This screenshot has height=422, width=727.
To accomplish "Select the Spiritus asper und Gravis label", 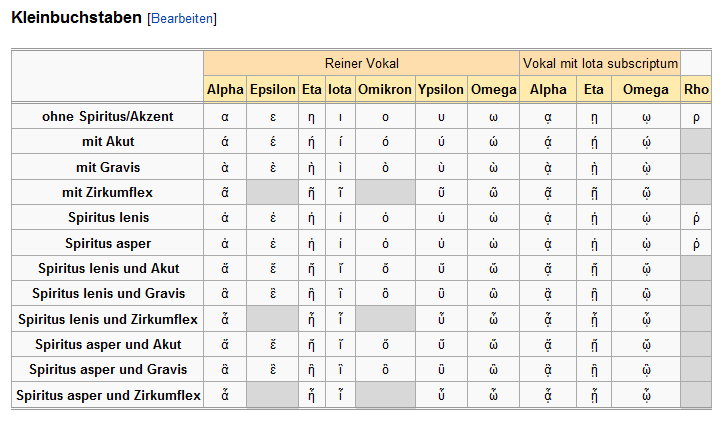I will click(x=107, y=370).
